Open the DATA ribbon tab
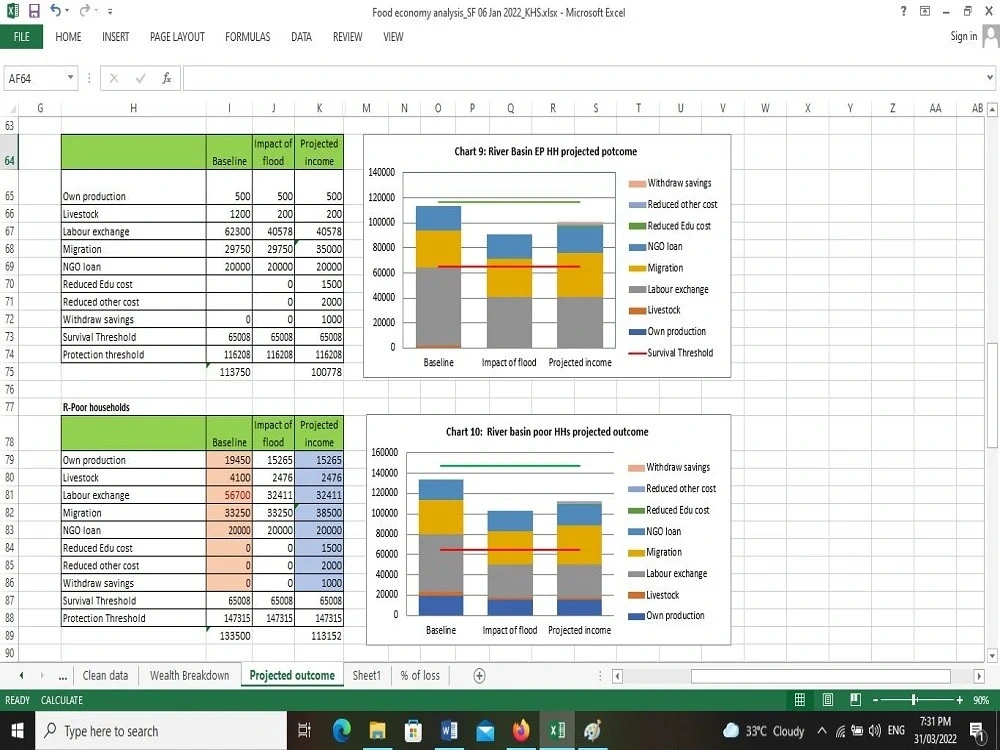 pyautogui.click(x=301, y=36)
